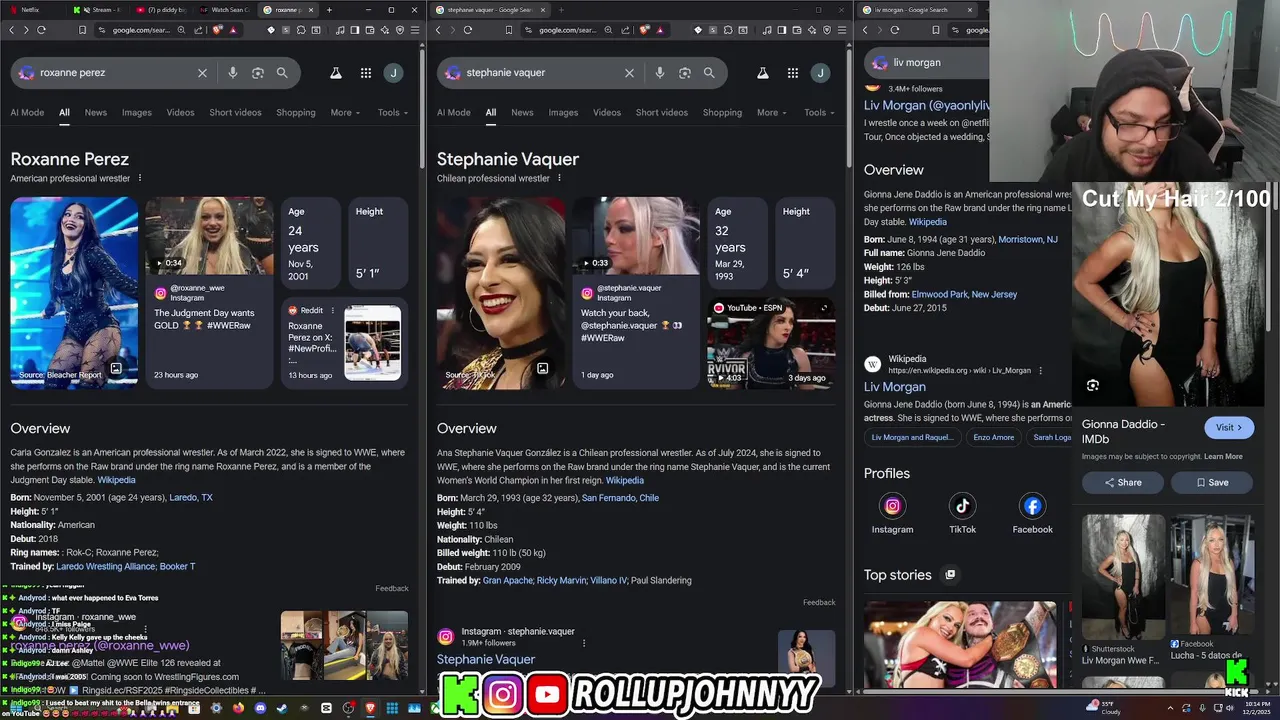
Task: Expand the Tools dropdown in roxanne perez window
Action: [x=393, y=113]
